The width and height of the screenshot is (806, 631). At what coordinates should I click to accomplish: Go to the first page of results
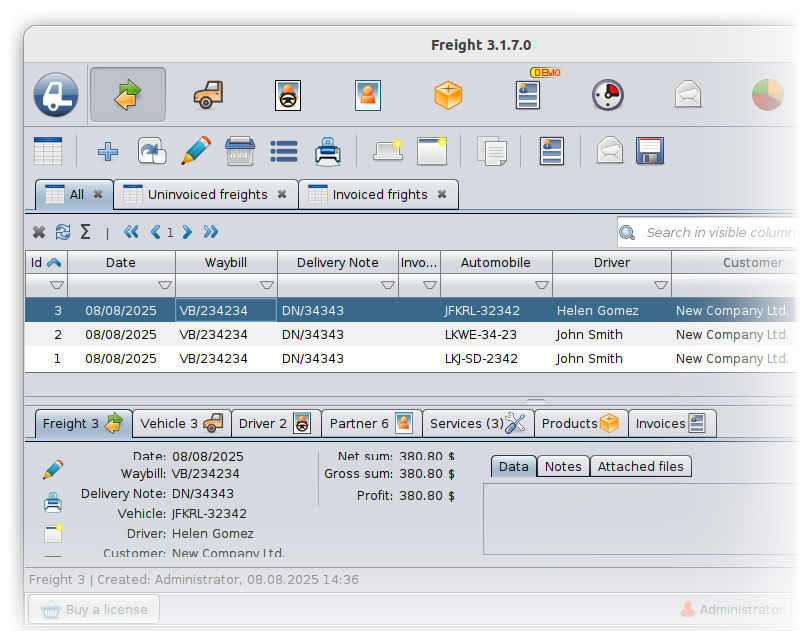click(x=131, y=232)
